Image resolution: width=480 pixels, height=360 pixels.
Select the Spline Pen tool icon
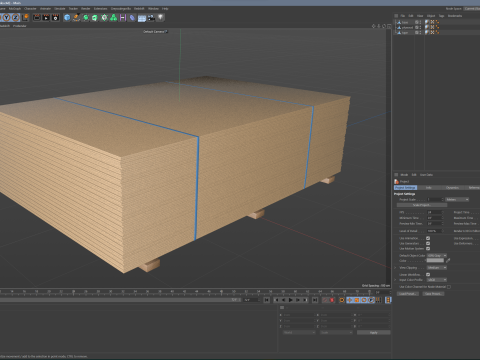click(76, 17)
